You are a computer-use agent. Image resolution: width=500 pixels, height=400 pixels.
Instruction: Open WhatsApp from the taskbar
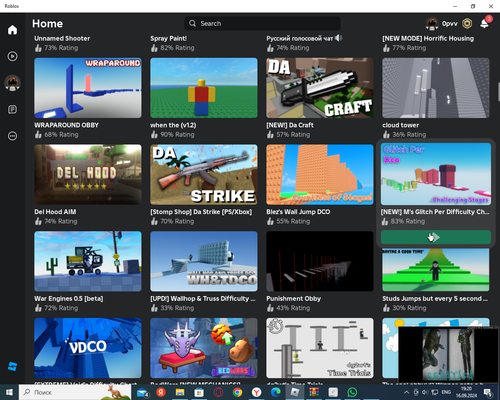(352, 392)
